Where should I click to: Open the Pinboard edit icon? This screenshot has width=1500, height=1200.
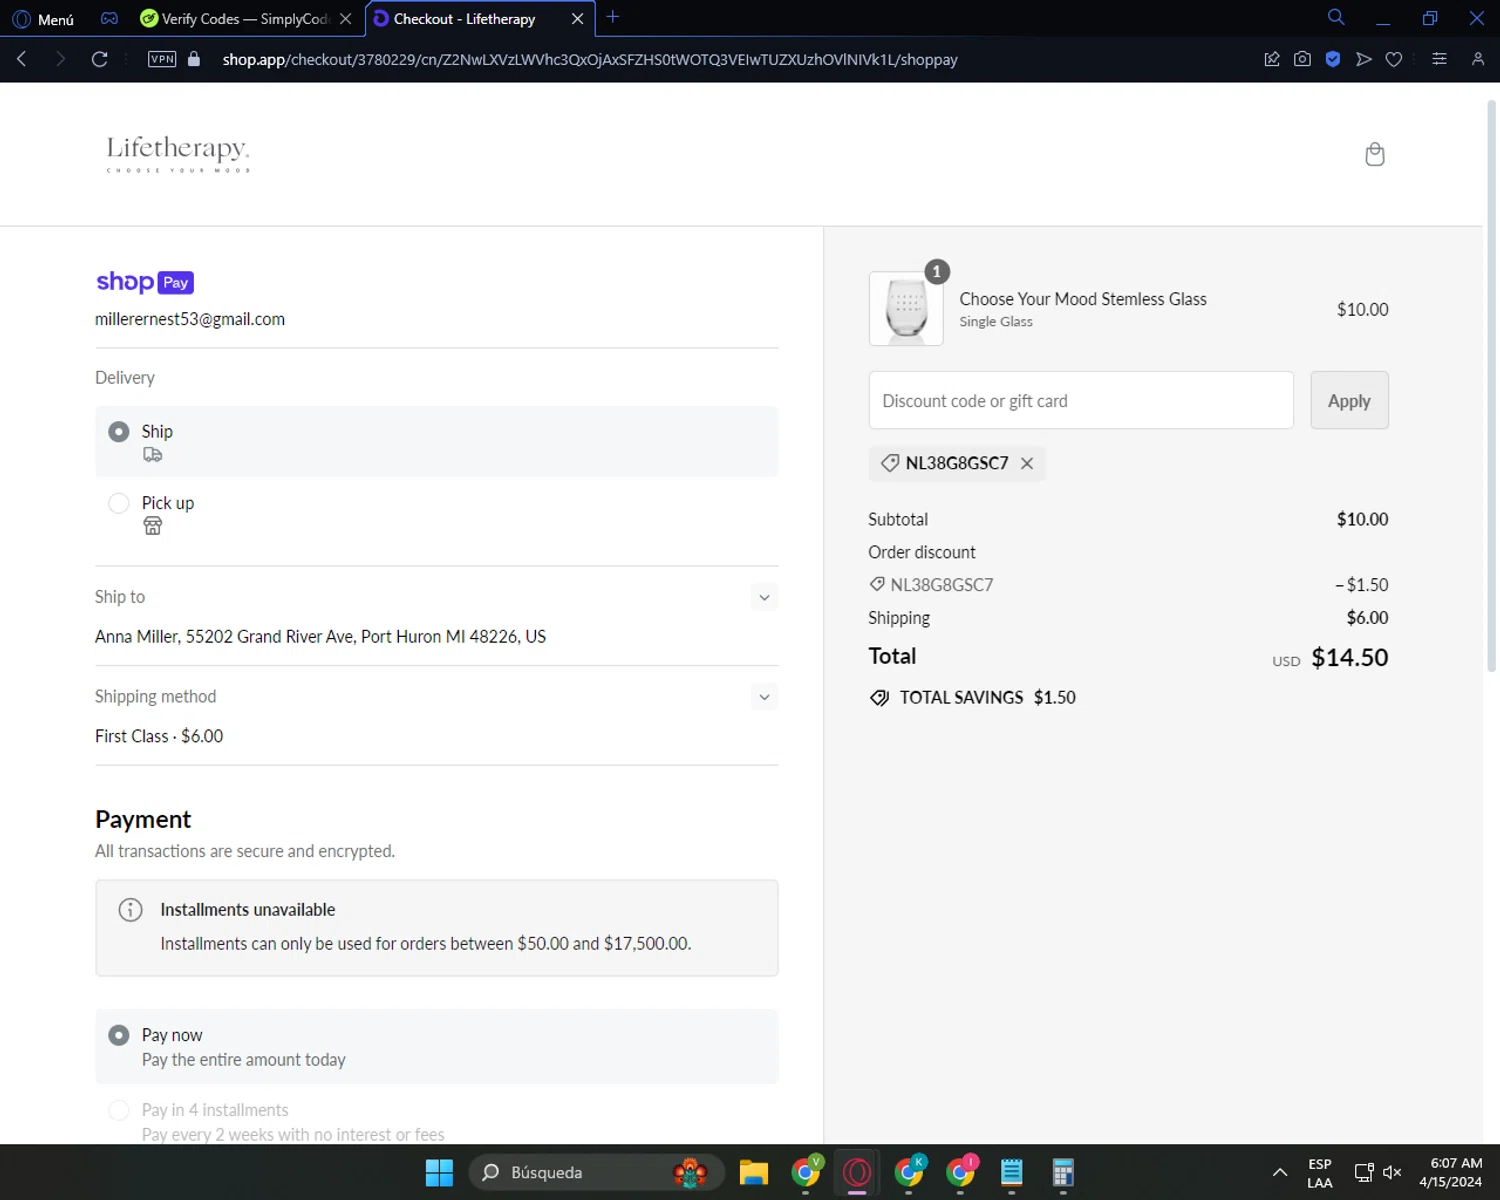[1272, 59]
